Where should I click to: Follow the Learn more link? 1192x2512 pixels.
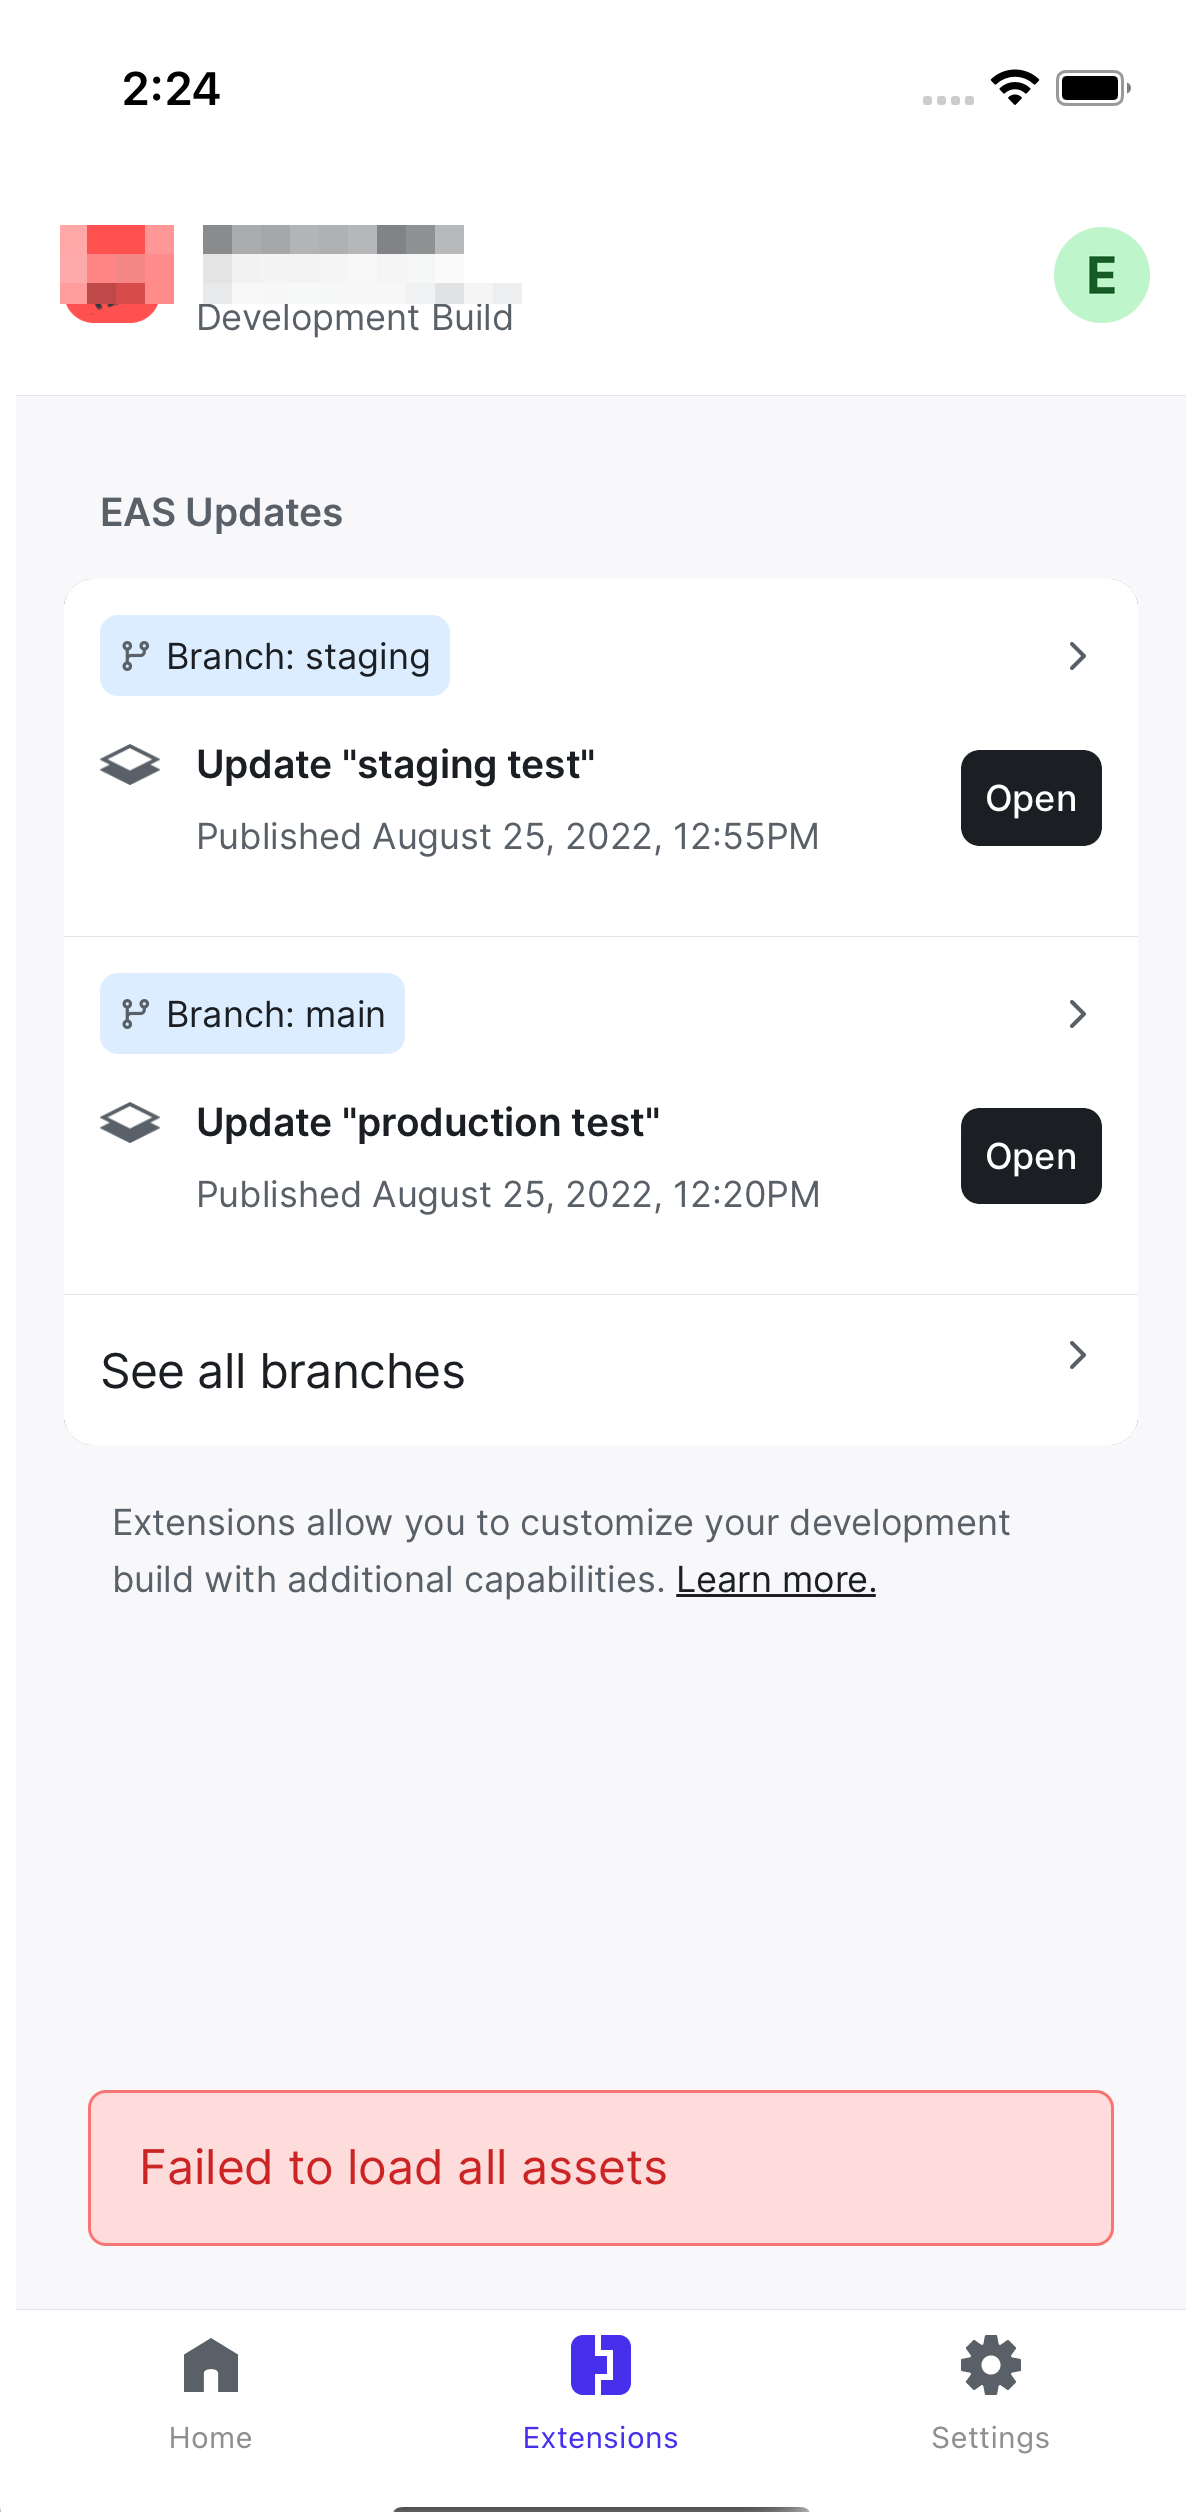[776, 1580]
